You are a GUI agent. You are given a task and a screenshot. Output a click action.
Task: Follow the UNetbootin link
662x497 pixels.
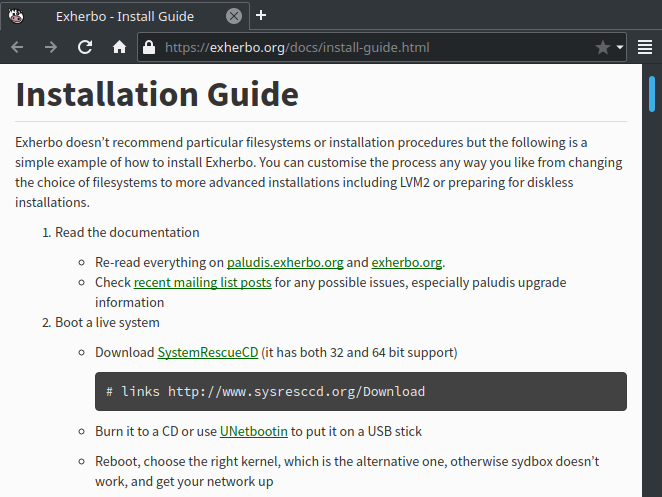(254, 431)
